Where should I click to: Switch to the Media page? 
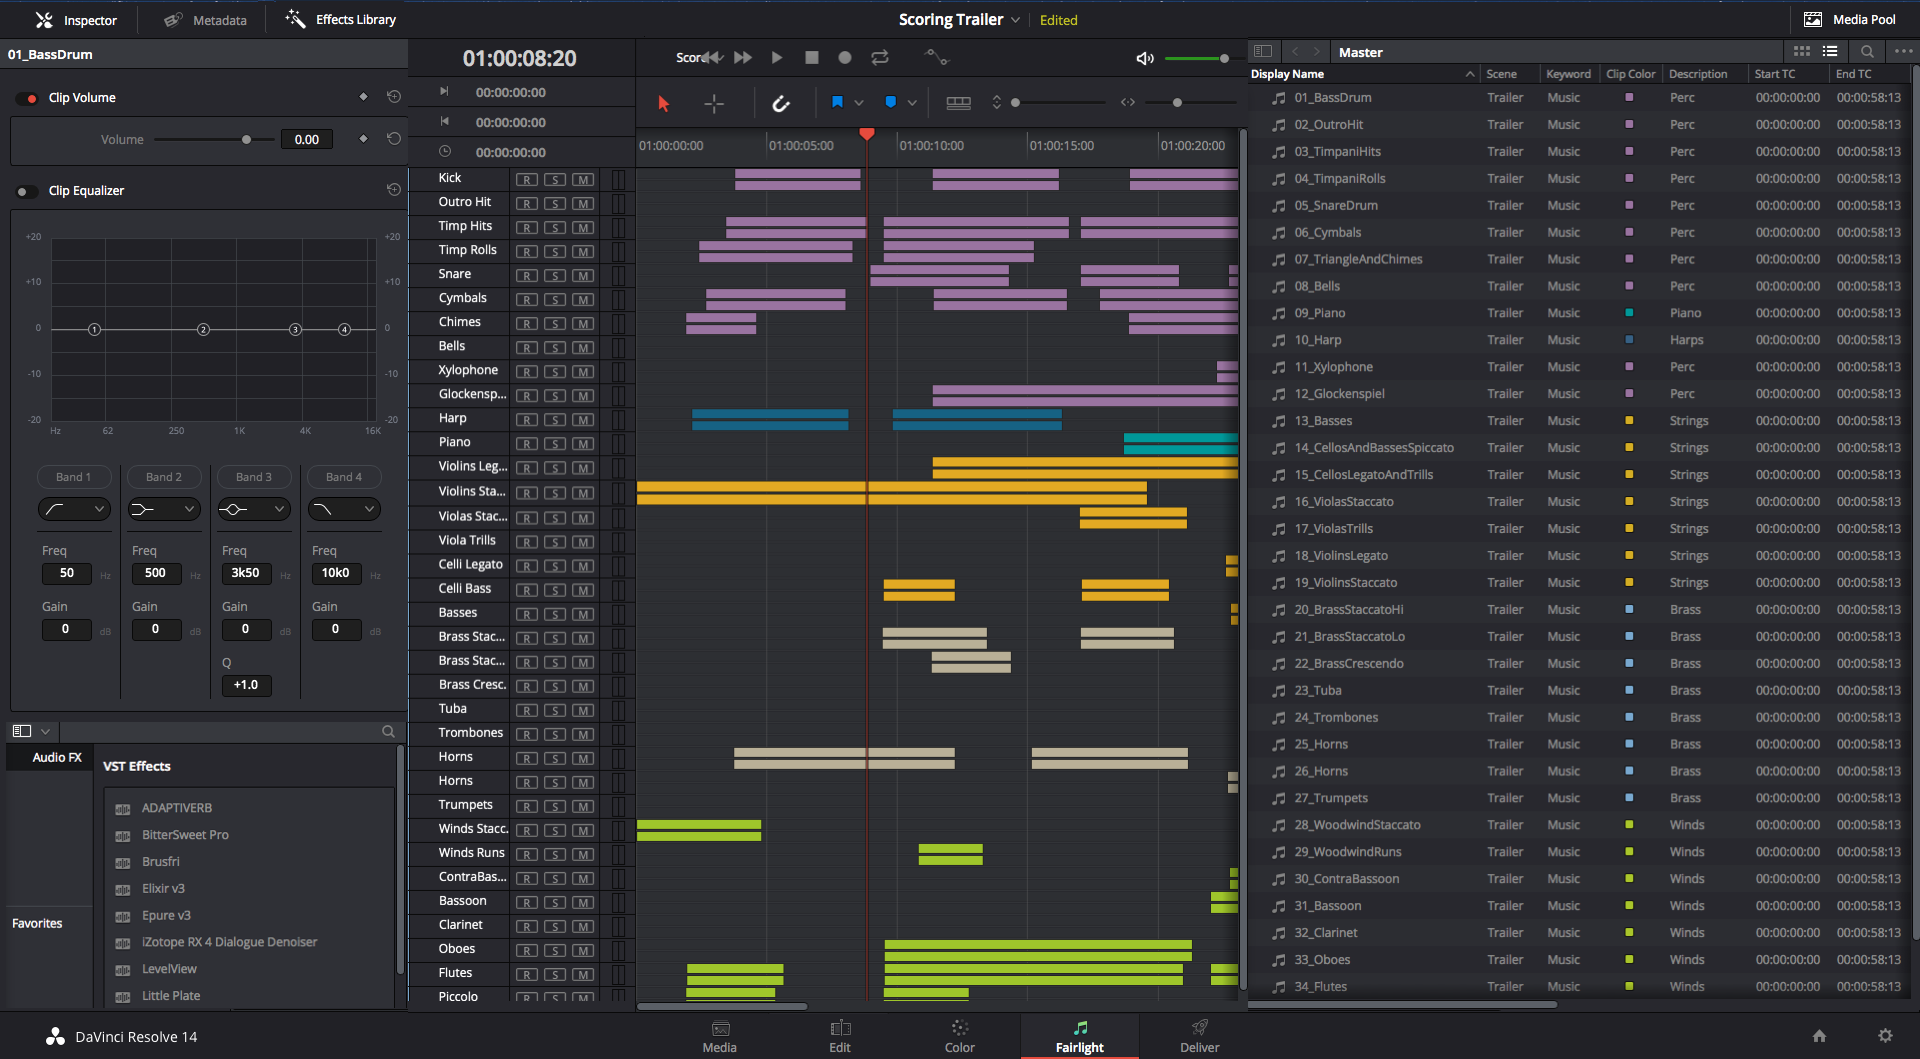coord(720,1036)
